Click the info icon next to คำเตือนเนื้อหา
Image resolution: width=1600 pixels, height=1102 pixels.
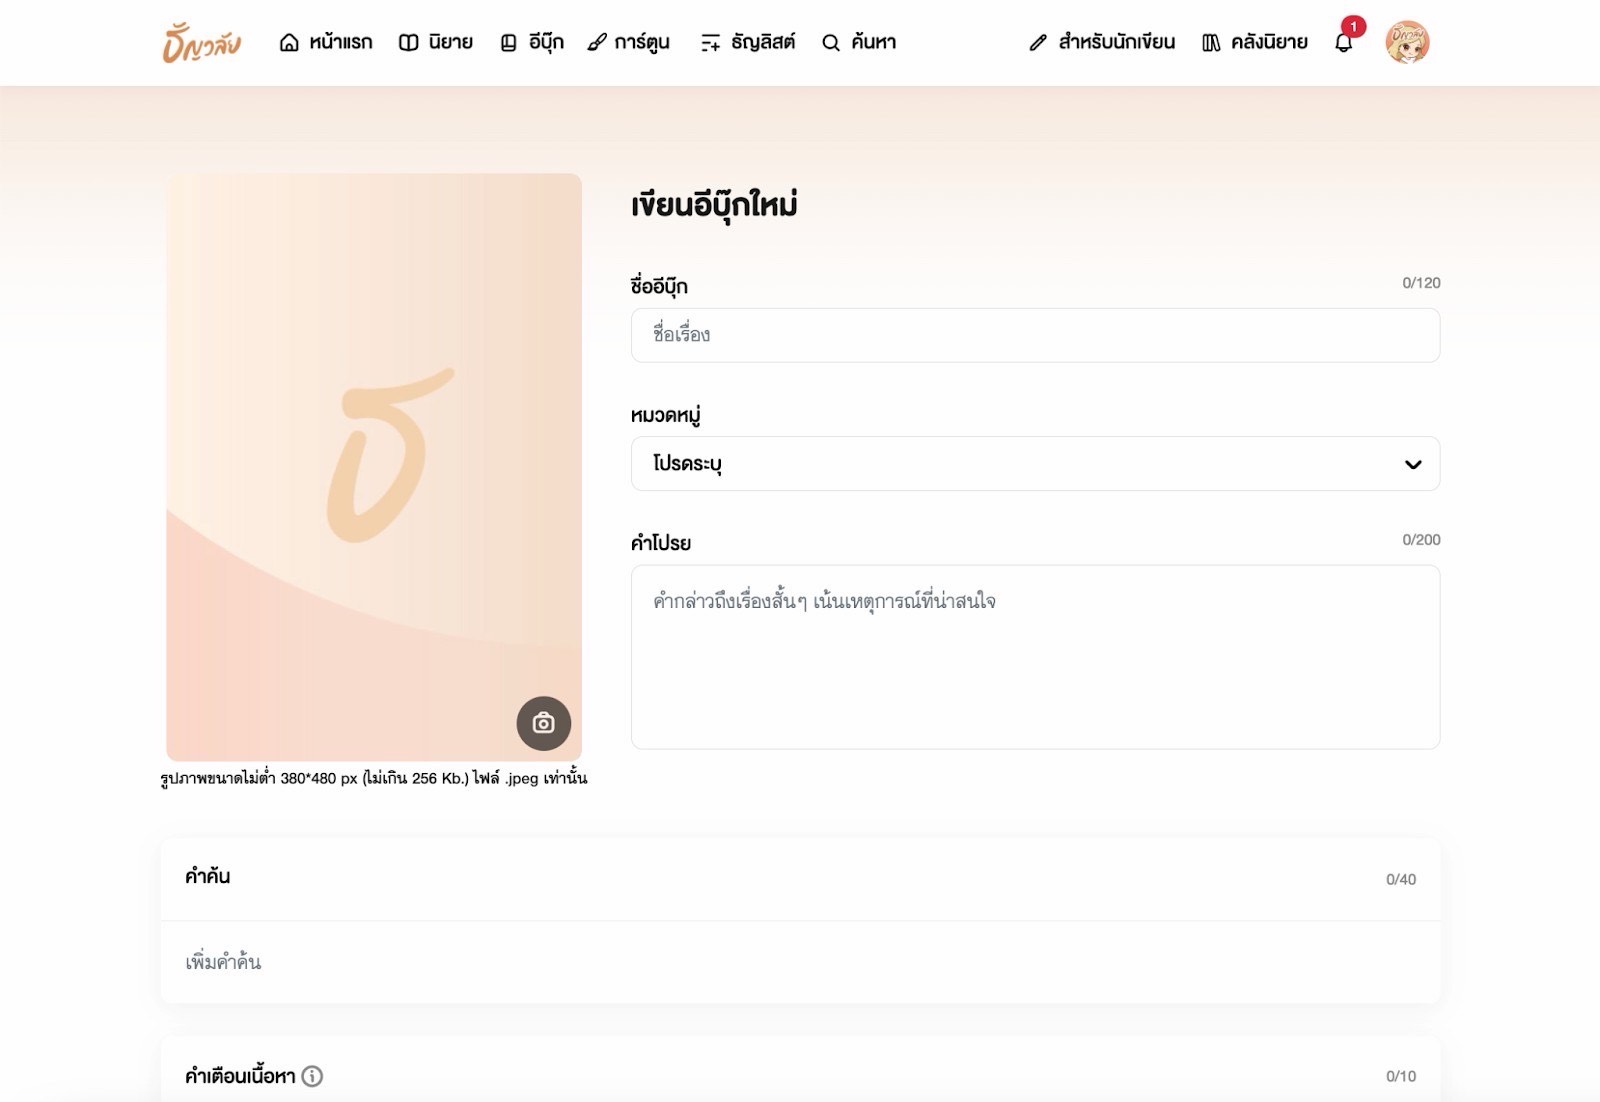click(312, 1076)
